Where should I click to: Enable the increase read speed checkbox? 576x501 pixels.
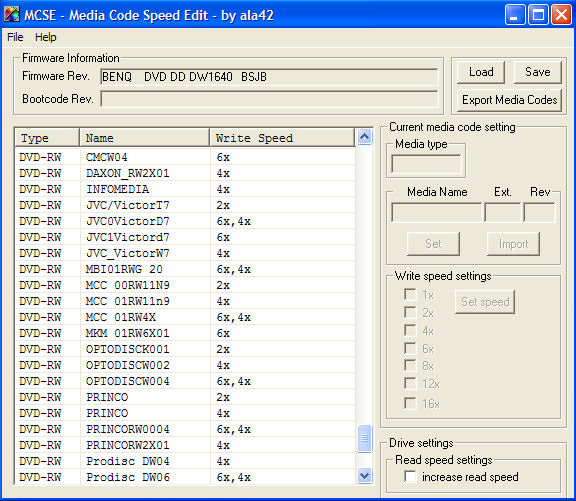(x=410, y=476)
